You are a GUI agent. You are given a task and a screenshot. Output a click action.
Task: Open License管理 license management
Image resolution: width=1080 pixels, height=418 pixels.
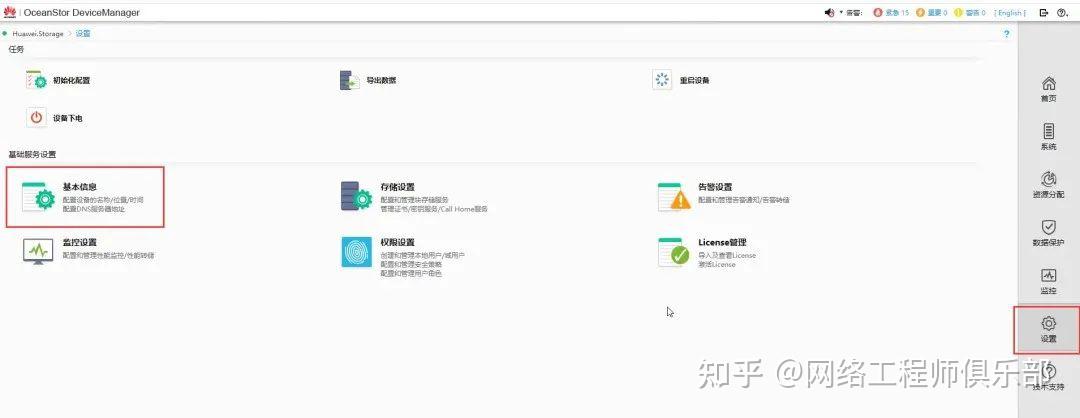pyautogui.click(x=707, y=253)
